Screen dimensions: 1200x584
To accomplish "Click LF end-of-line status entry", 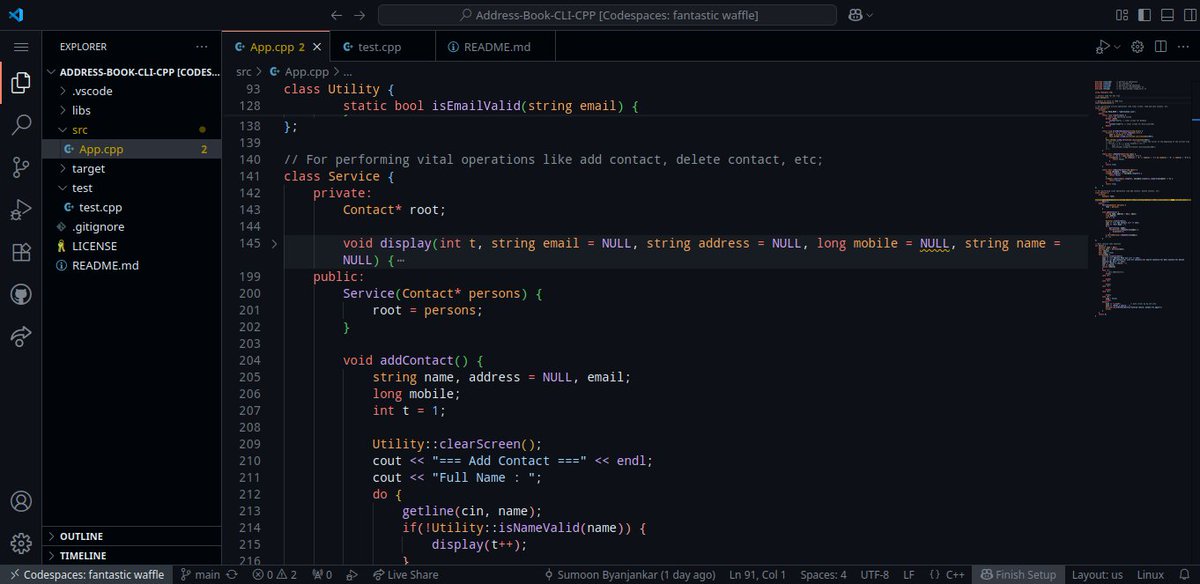I will 909,575.
